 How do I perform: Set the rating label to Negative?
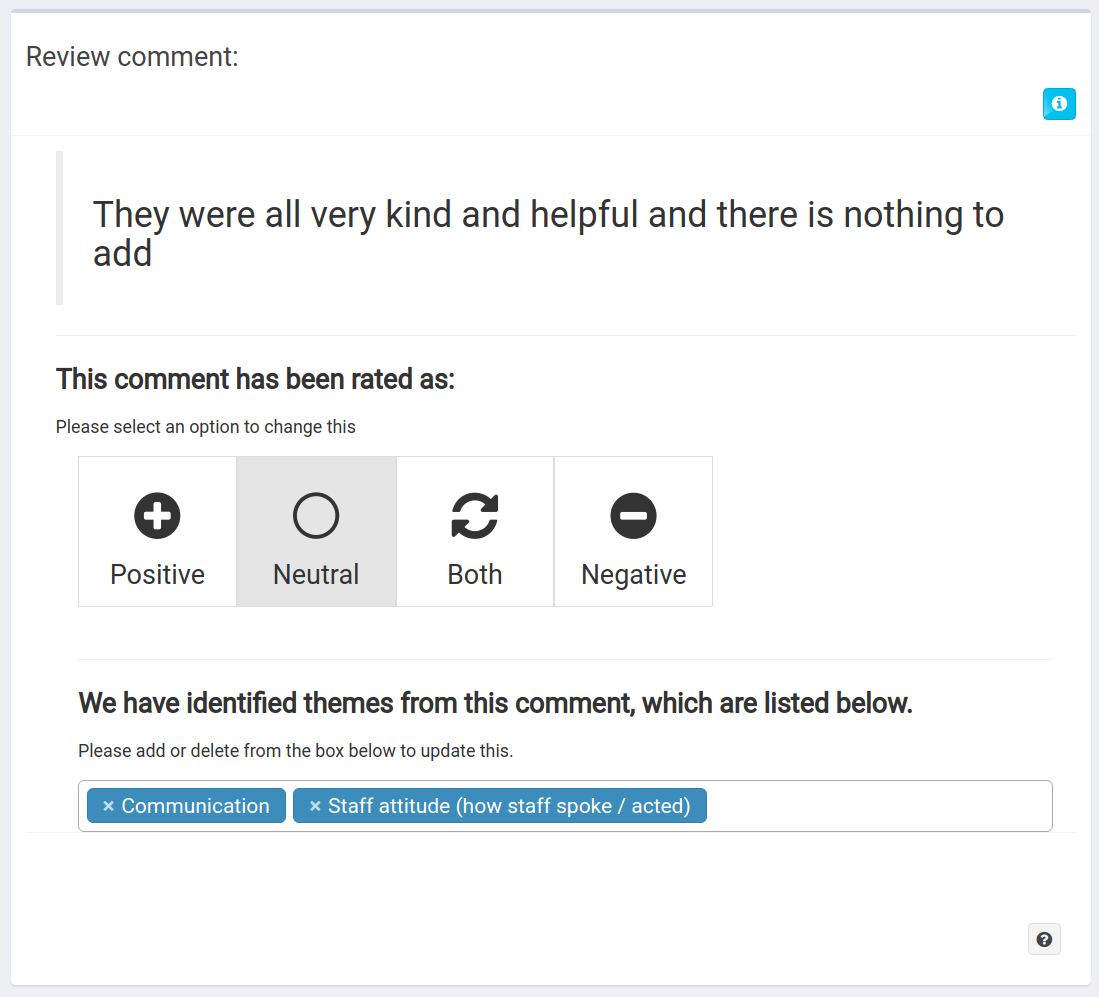pyautogui.click(x=634, y=575)
